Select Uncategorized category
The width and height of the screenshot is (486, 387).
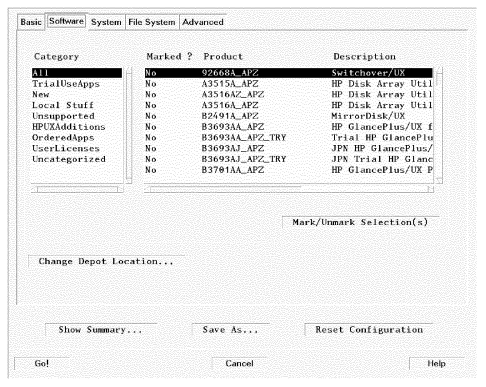[77, 159]
